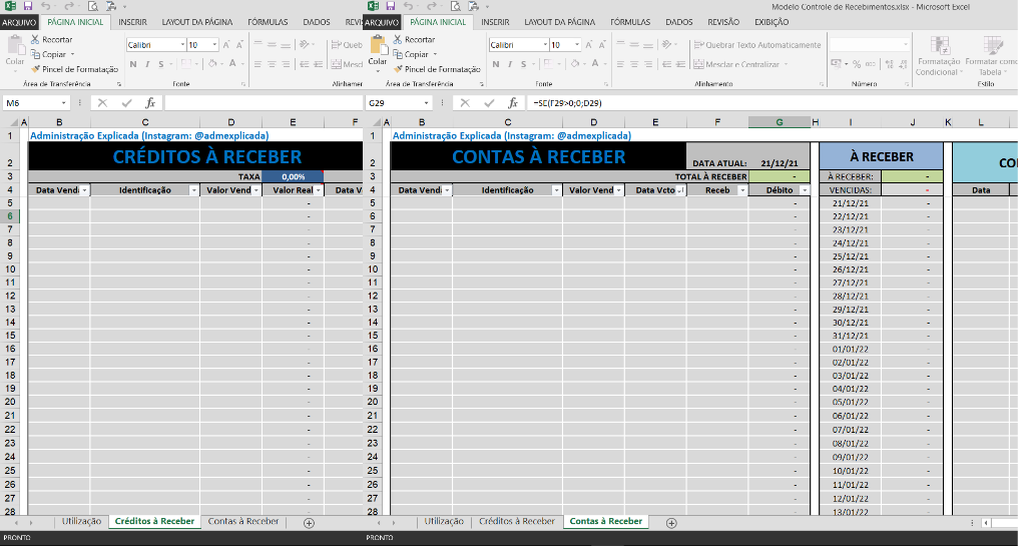The width and height of the screenshot is (1024, 546).
Task: Open print preview in the left window toolbar
Action: pyautogui.click(x=93, y=7)
